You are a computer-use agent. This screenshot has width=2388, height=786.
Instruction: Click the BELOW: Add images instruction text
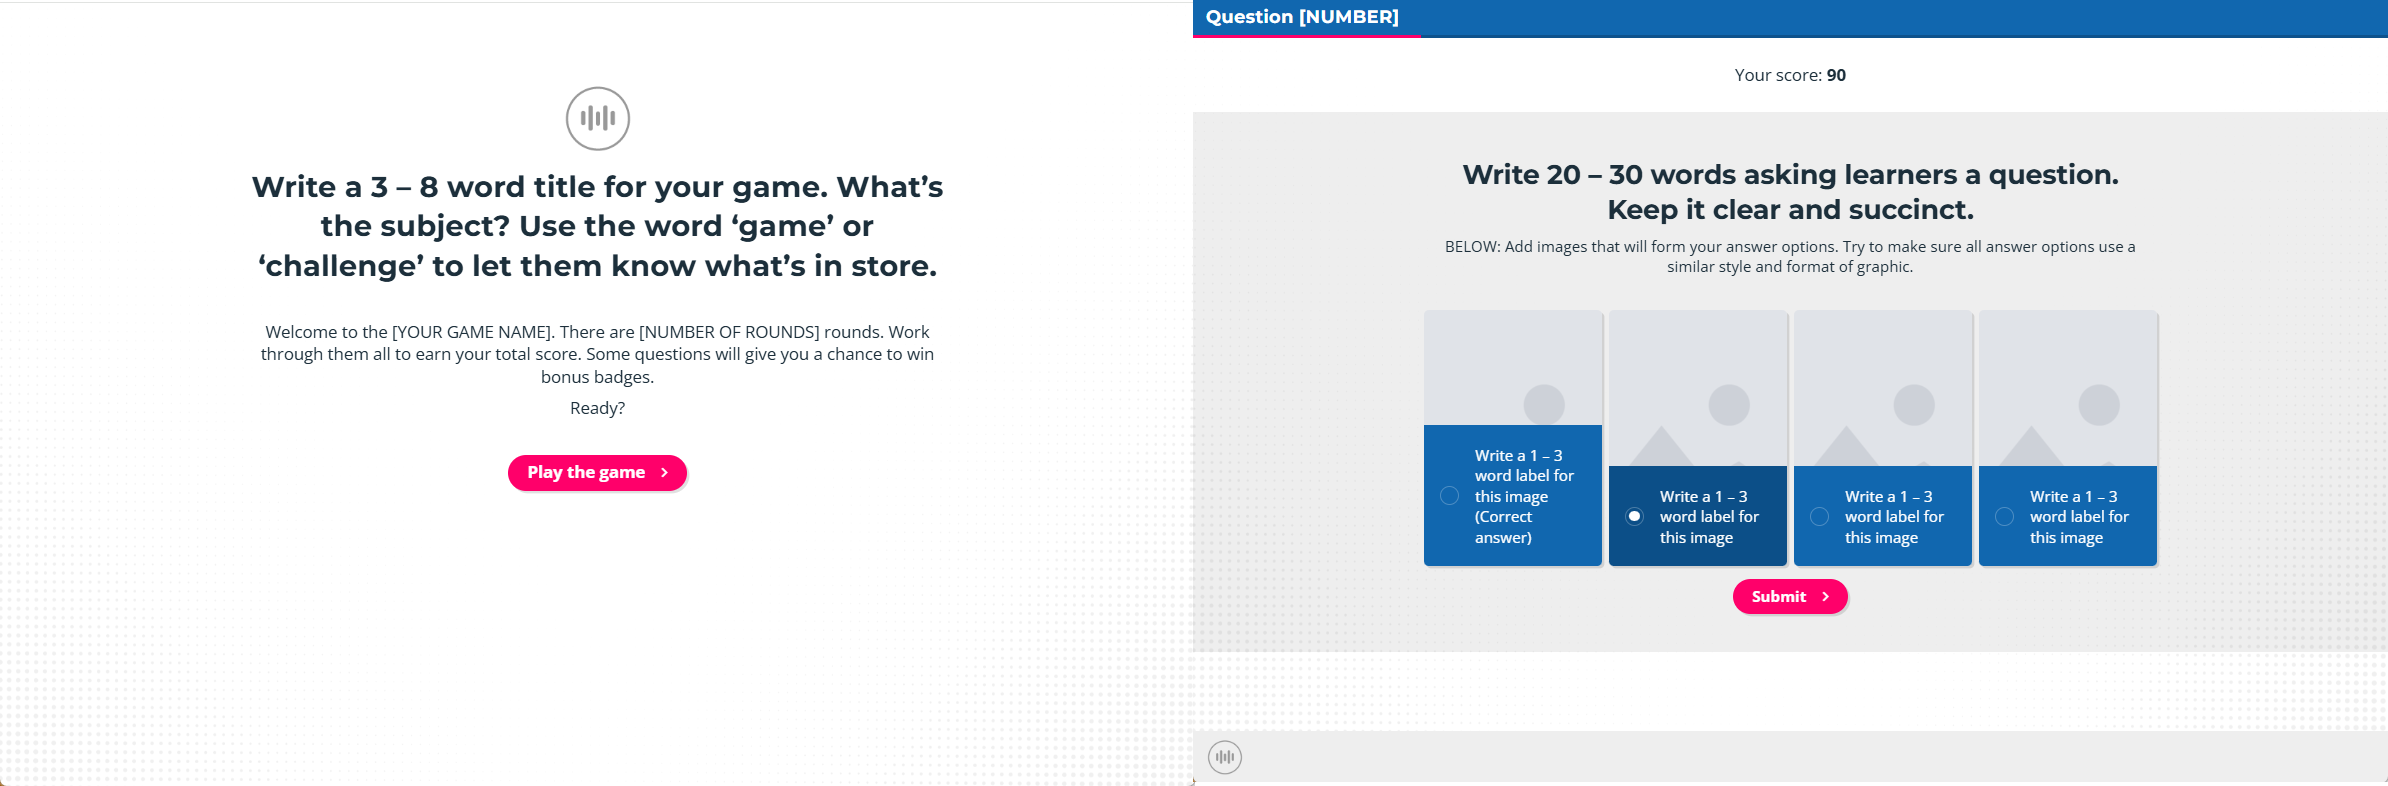point(1789,257)
